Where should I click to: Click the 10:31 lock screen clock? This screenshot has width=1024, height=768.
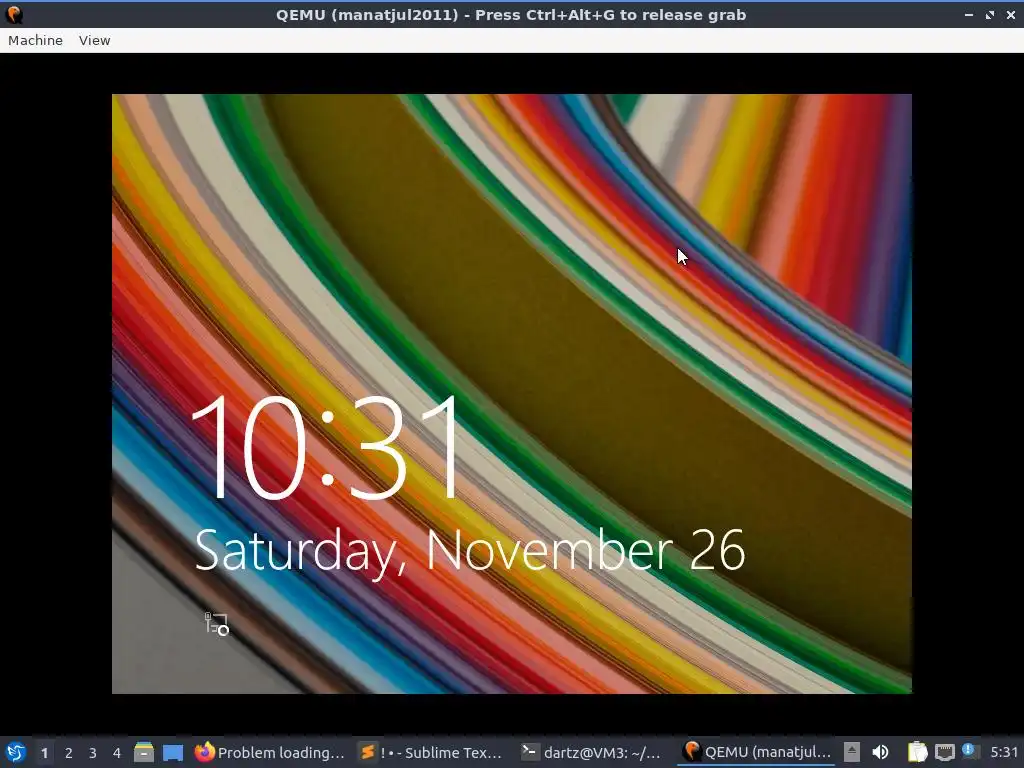(x=326, y=449)
